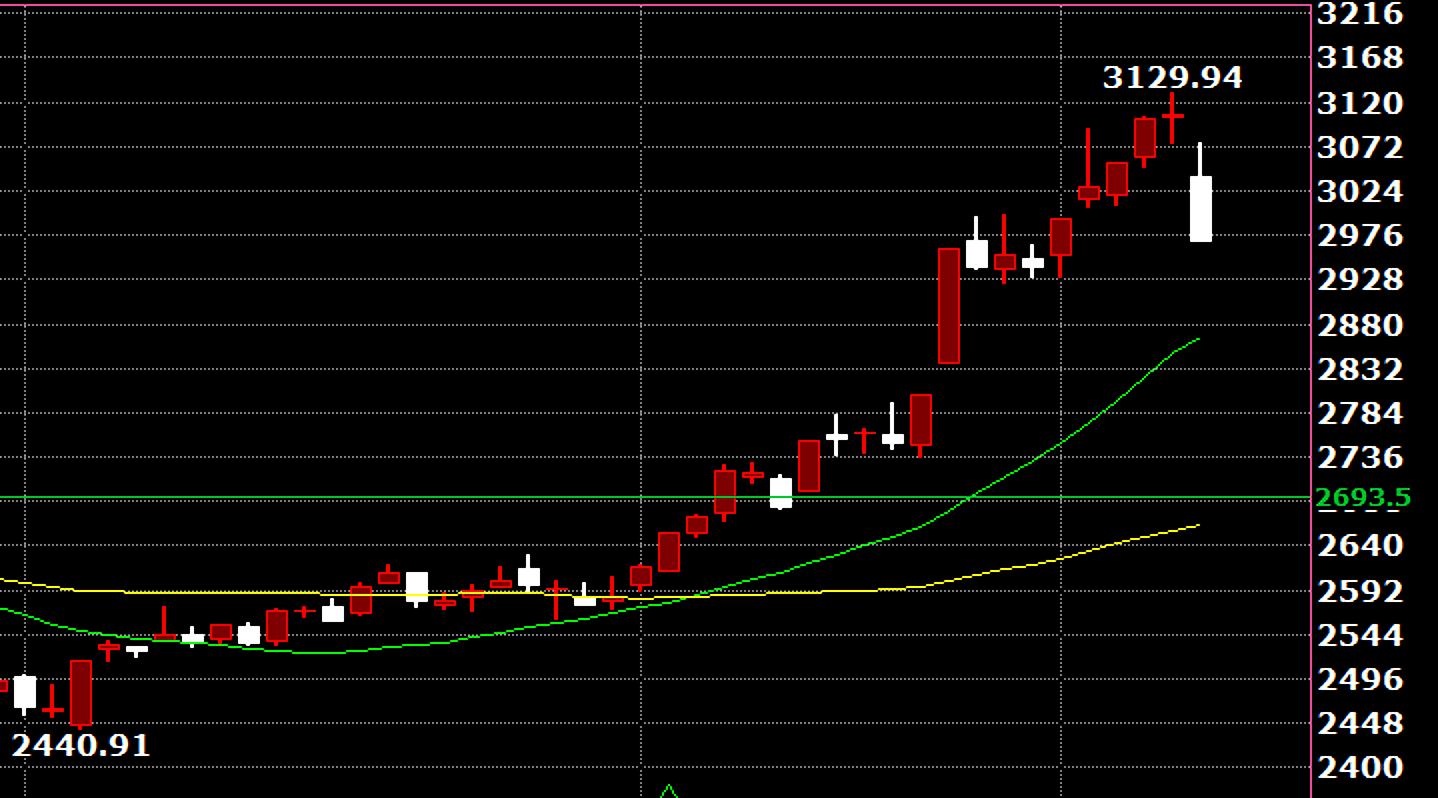Click the 2784 price axis label

1360,413
